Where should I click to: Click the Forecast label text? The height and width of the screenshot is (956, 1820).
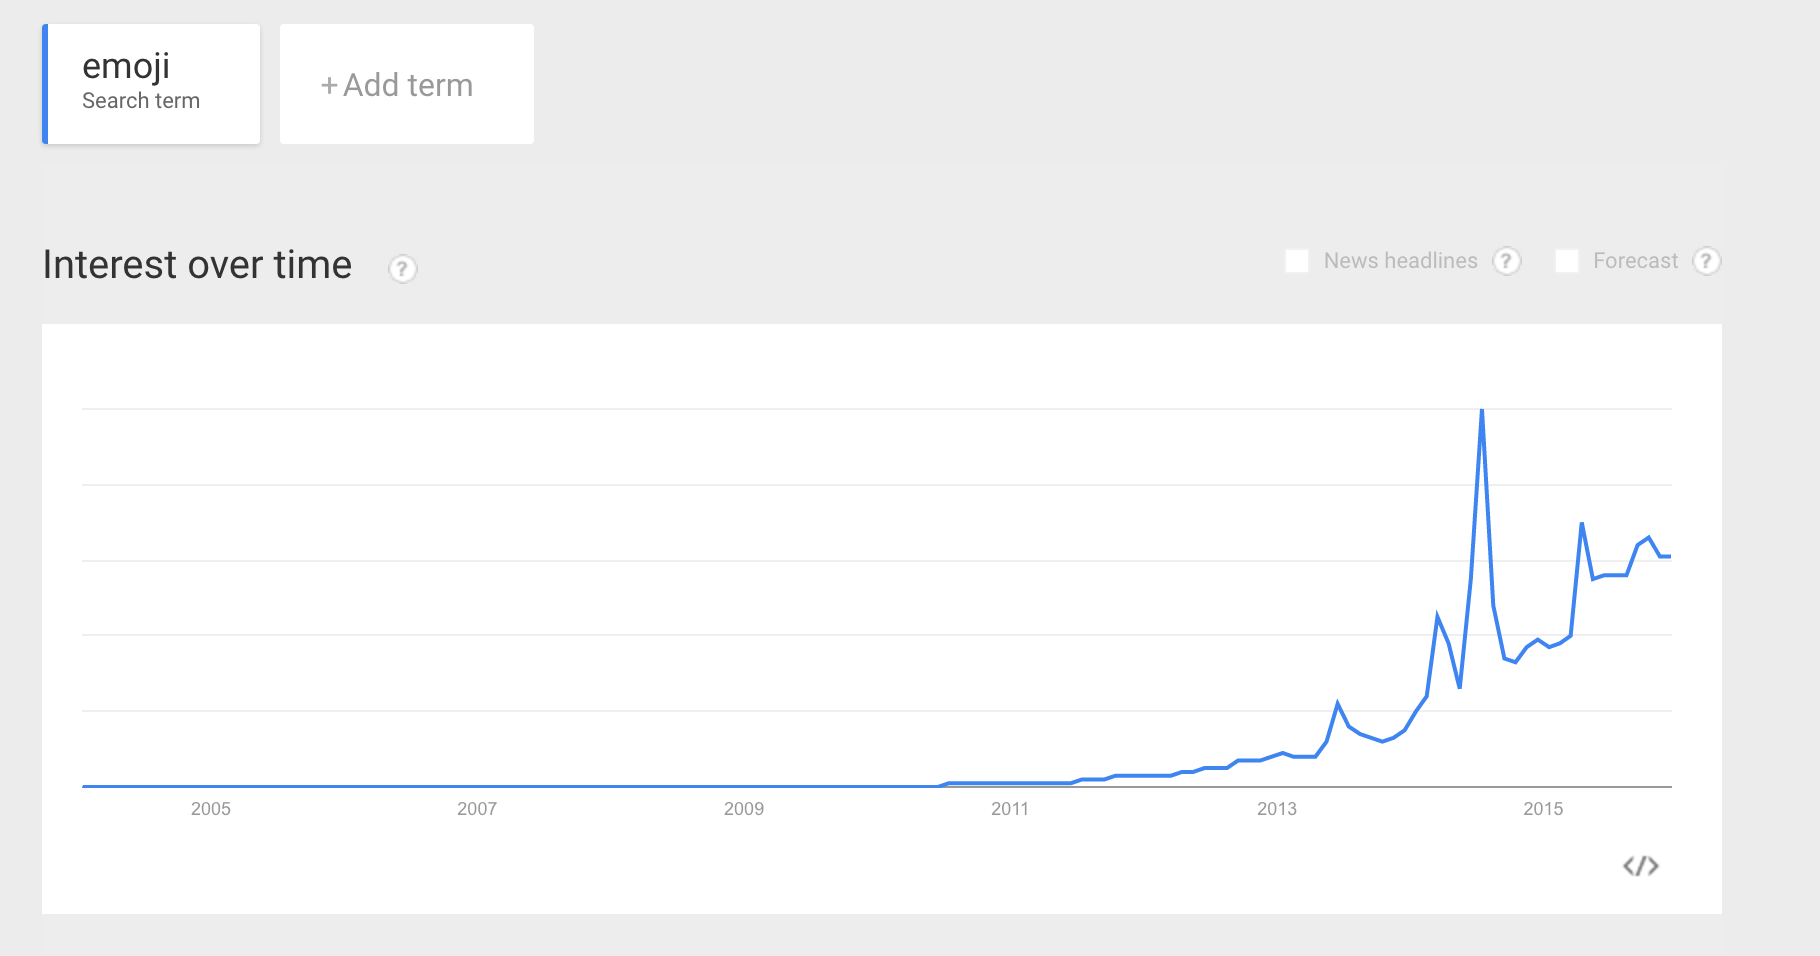(x=1635, y=261)
